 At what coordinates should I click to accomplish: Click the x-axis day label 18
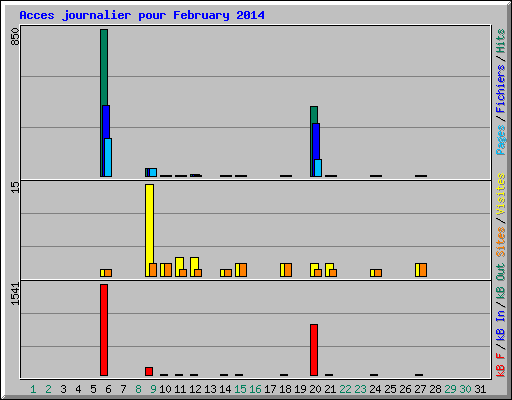(x=285, y=389)
